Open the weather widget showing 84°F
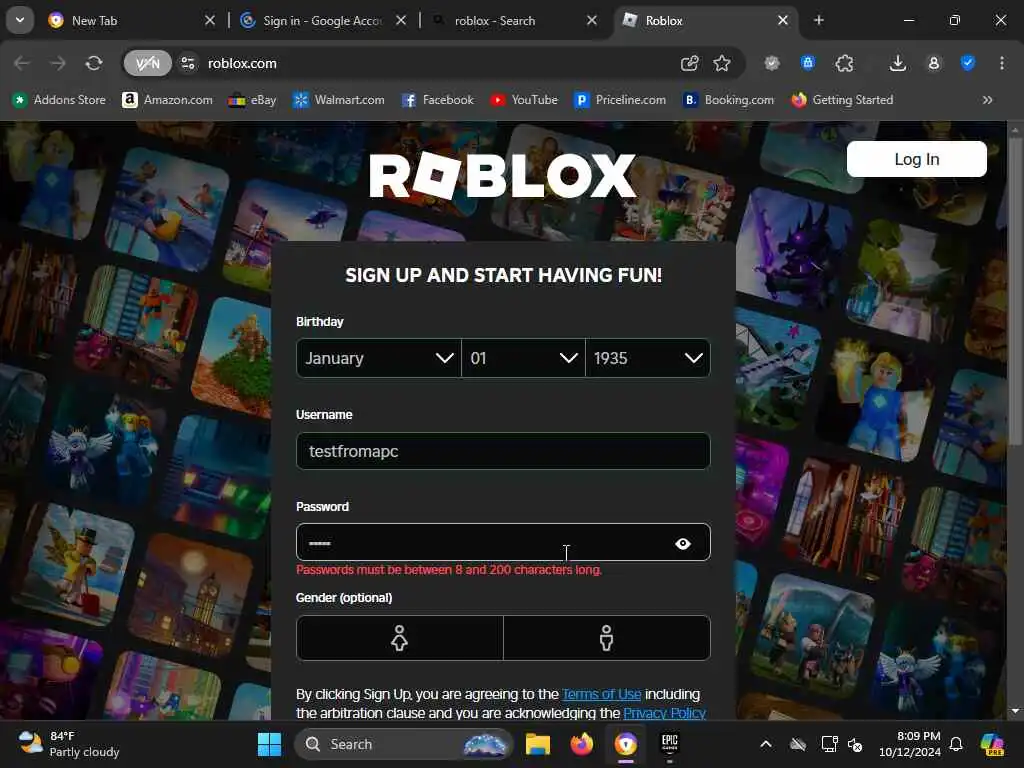 click(69, 744)
